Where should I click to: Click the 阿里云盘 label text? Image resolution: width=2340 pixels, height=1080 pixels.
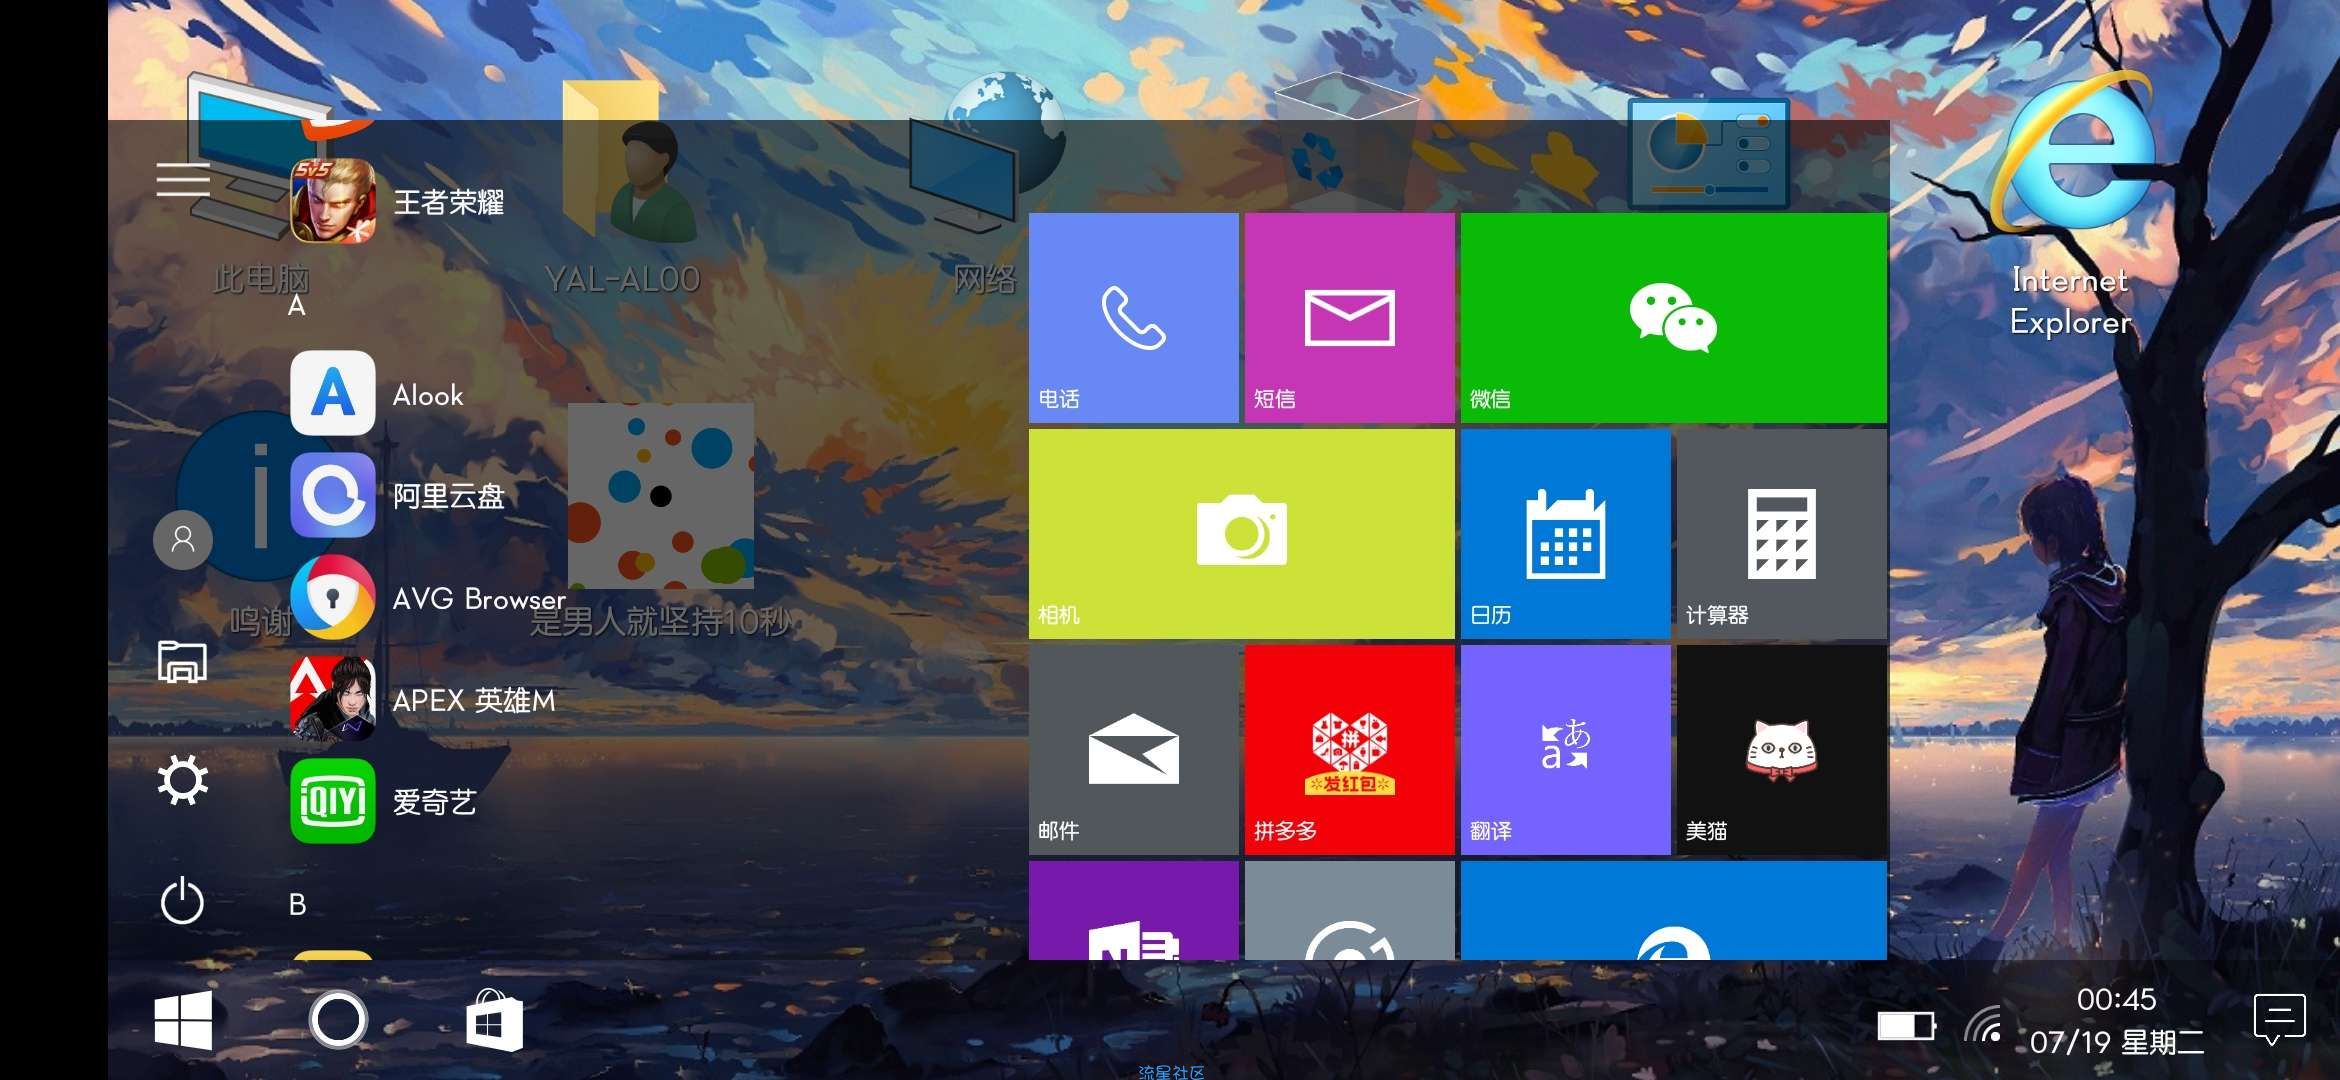[x=449, y=496]
